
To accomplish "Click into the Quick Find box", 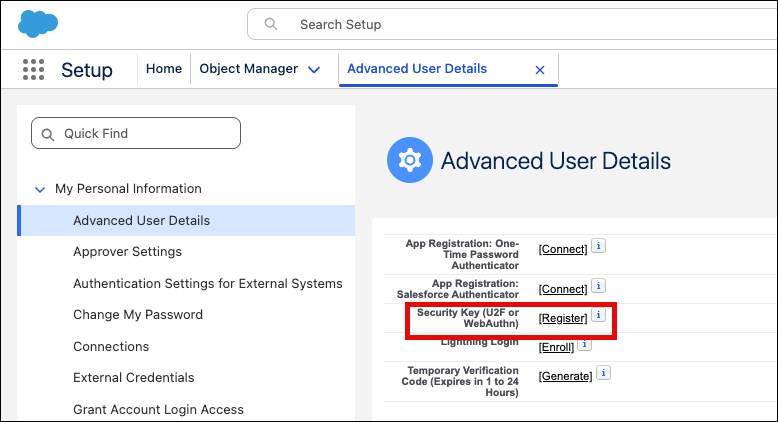I will 136,133.
